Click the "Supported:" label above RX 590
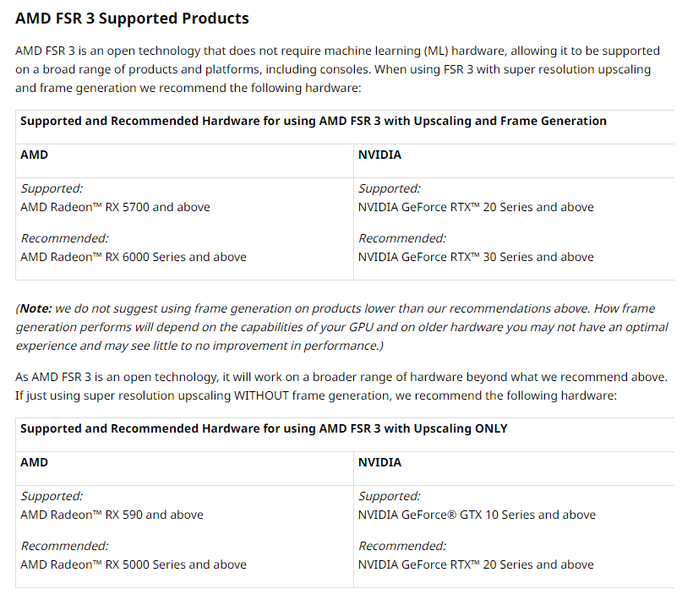 click(52, 496)
